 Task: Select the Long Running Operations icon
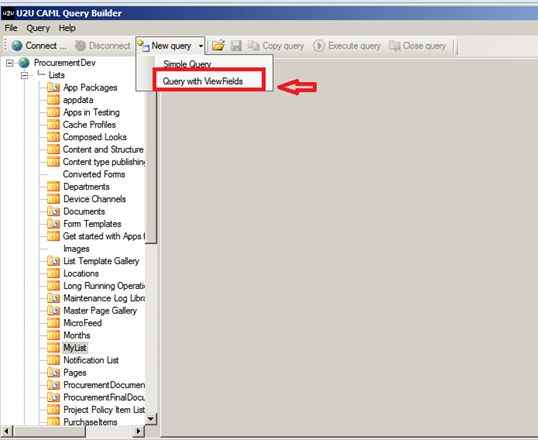coord(53,286)
